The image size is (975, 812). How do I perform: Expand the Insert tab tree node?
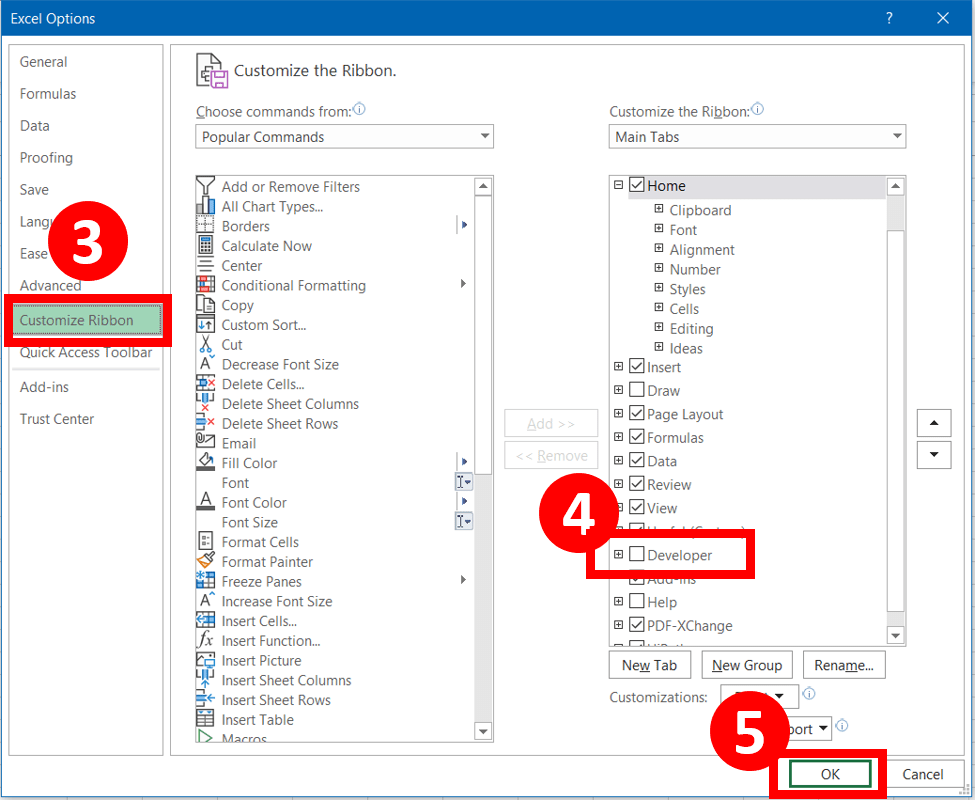pos(618,367)
